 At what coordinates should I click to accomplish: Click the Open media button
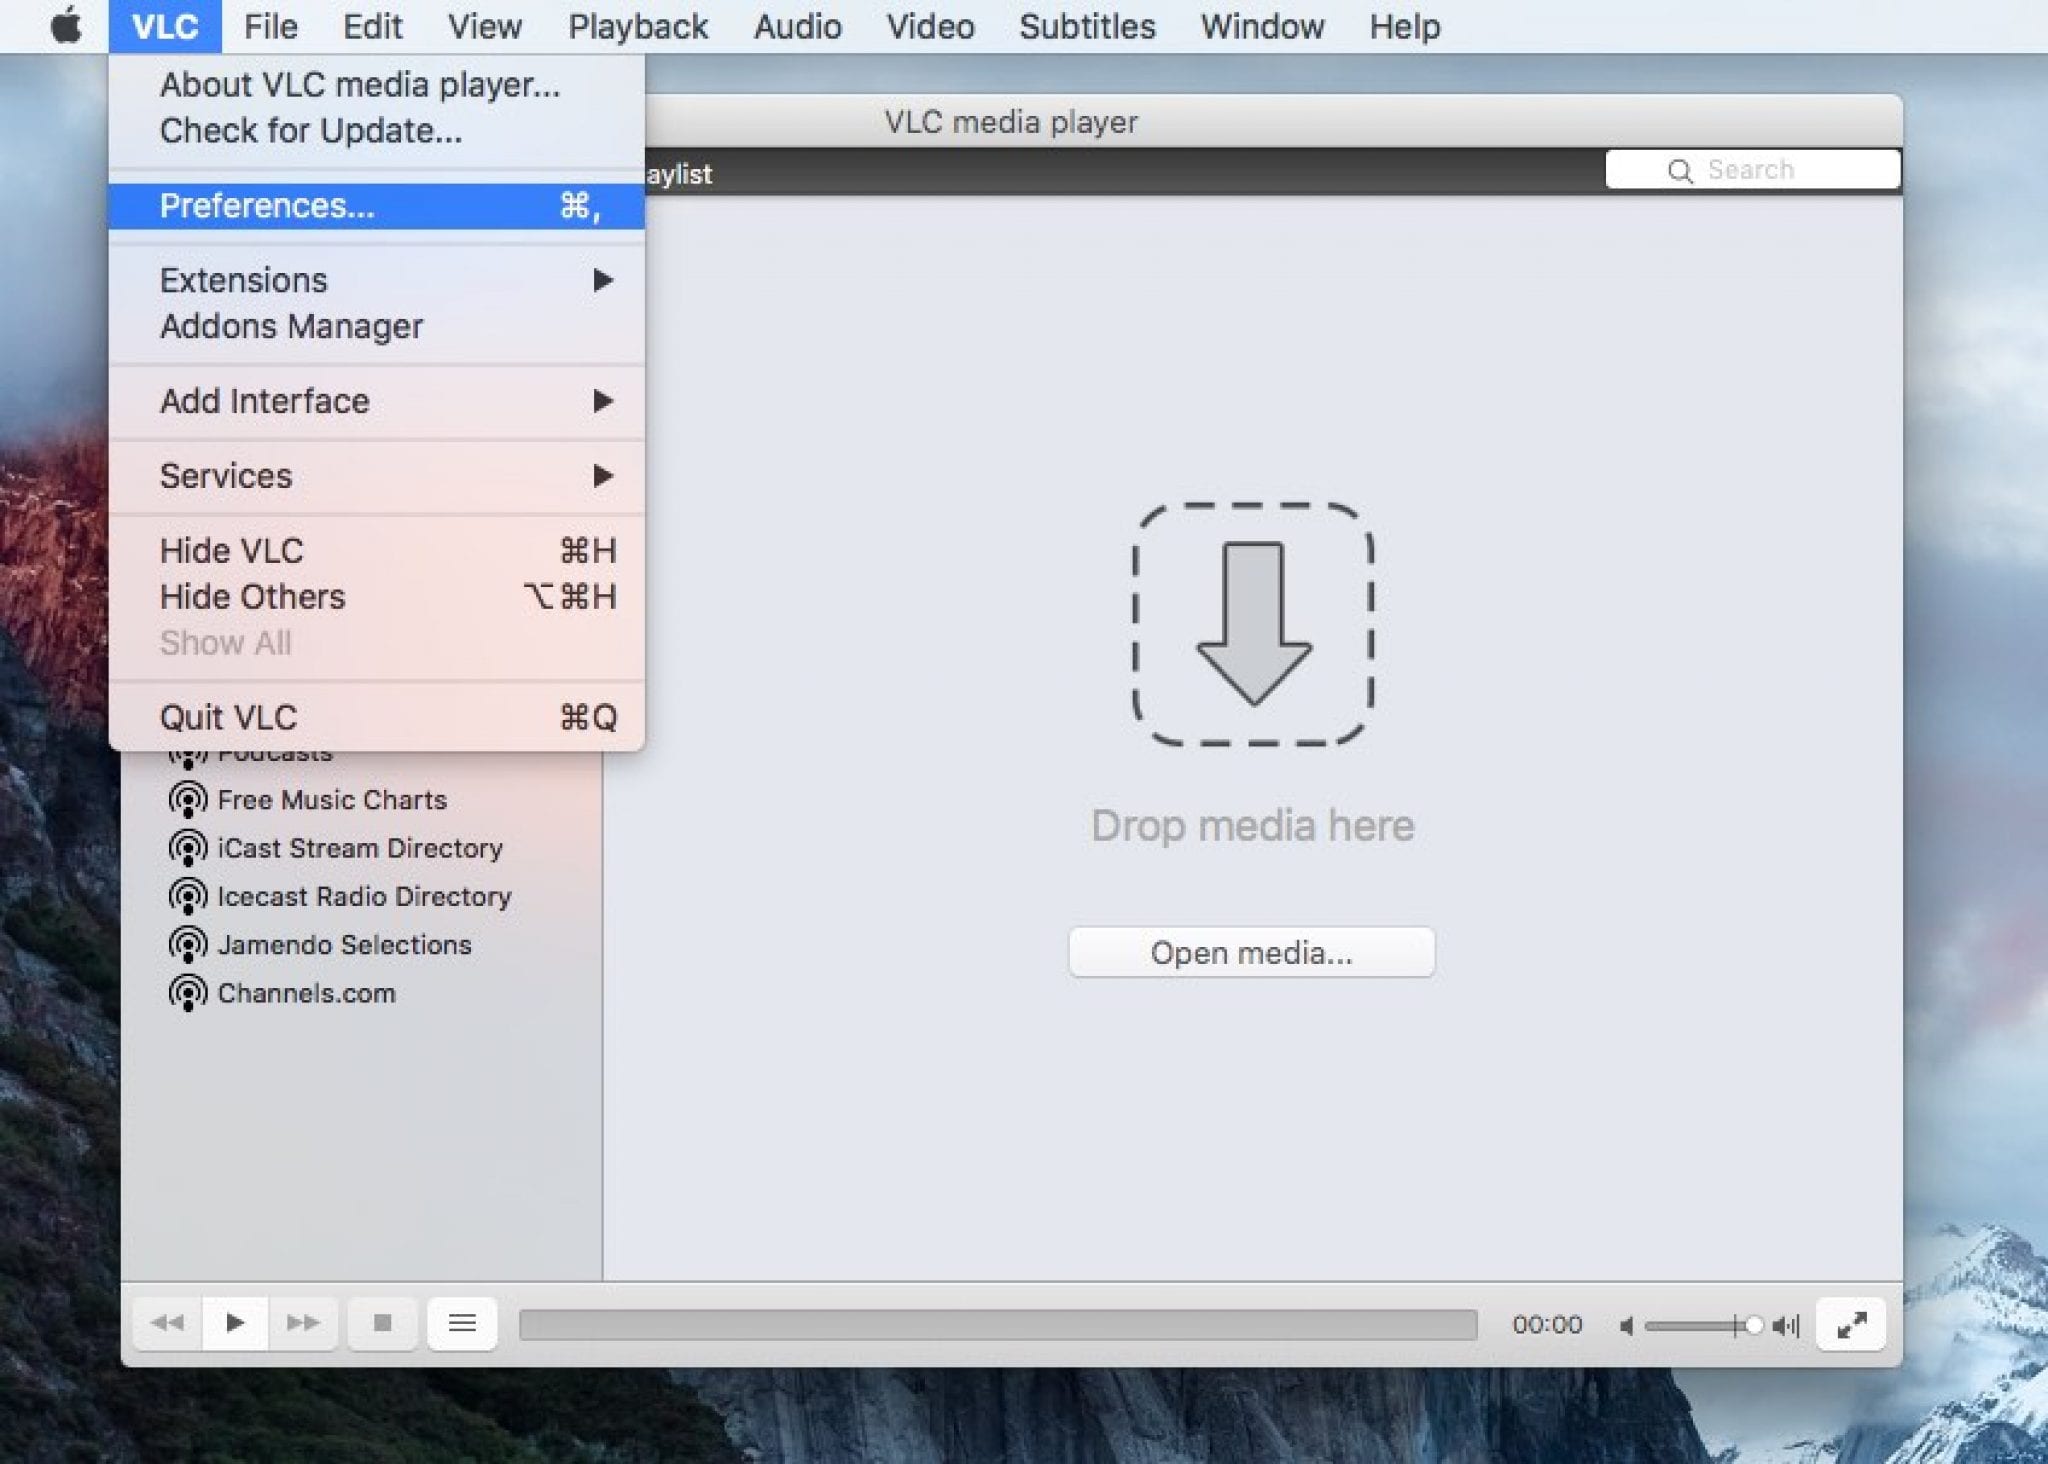click(x=1251, y=952)
